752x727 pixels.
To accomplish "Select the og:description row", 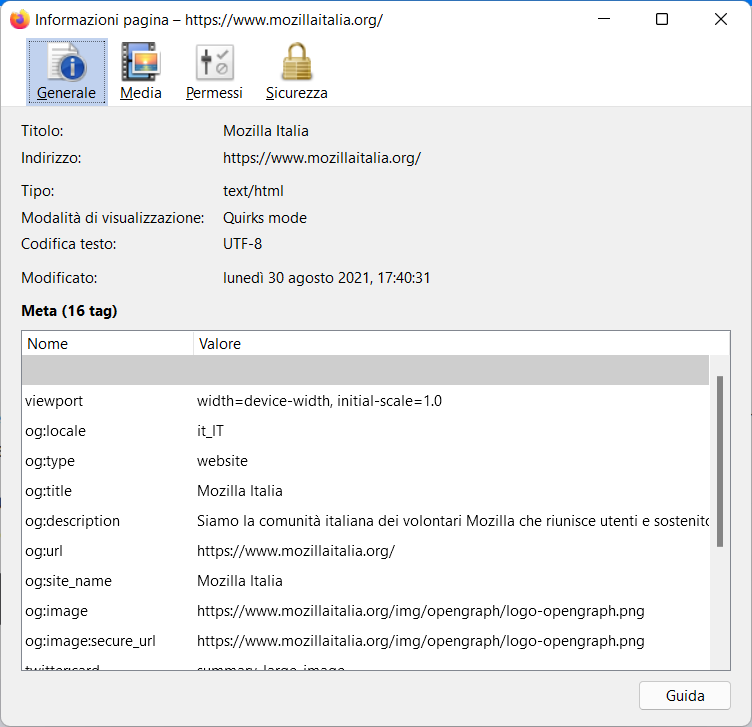I will (365, 521).
